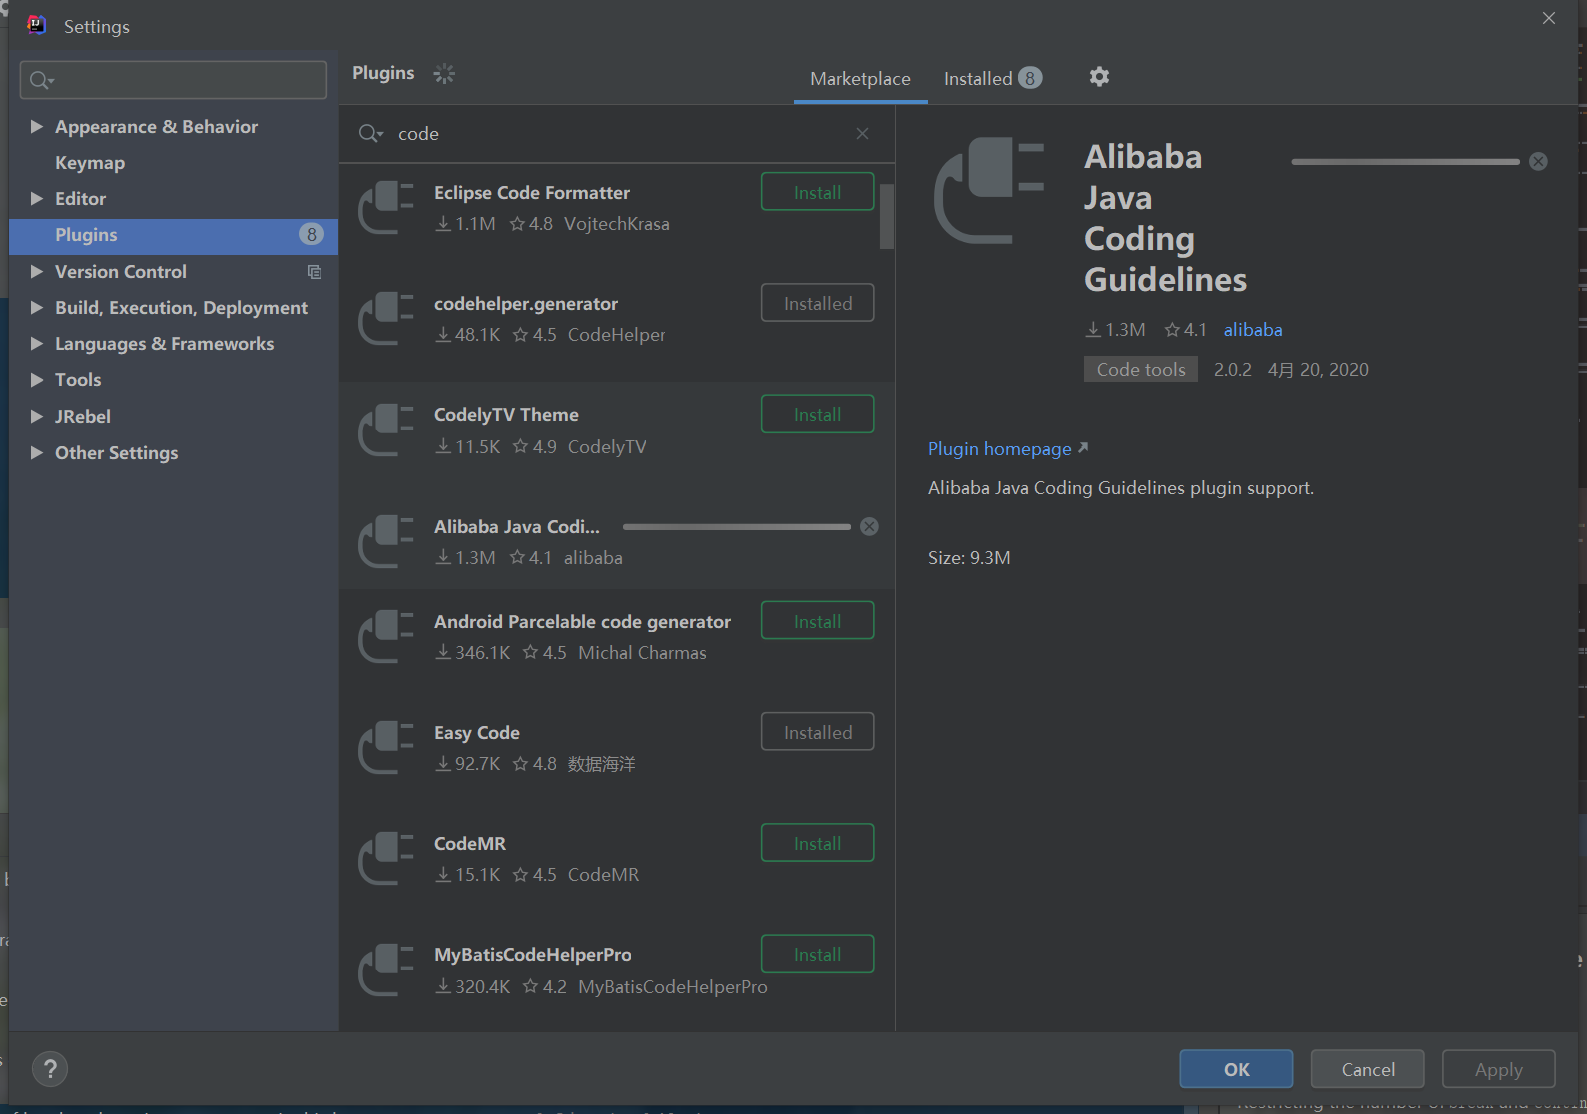Screen dimensions: 1587x1114
Task: Click the 'Size: 9.3M' text
Action: pyautogui.click(x=969, y=557)
